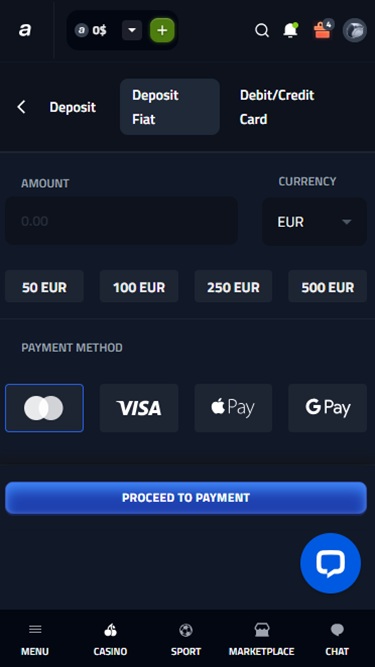Open the Sport section

click(186, 639)
